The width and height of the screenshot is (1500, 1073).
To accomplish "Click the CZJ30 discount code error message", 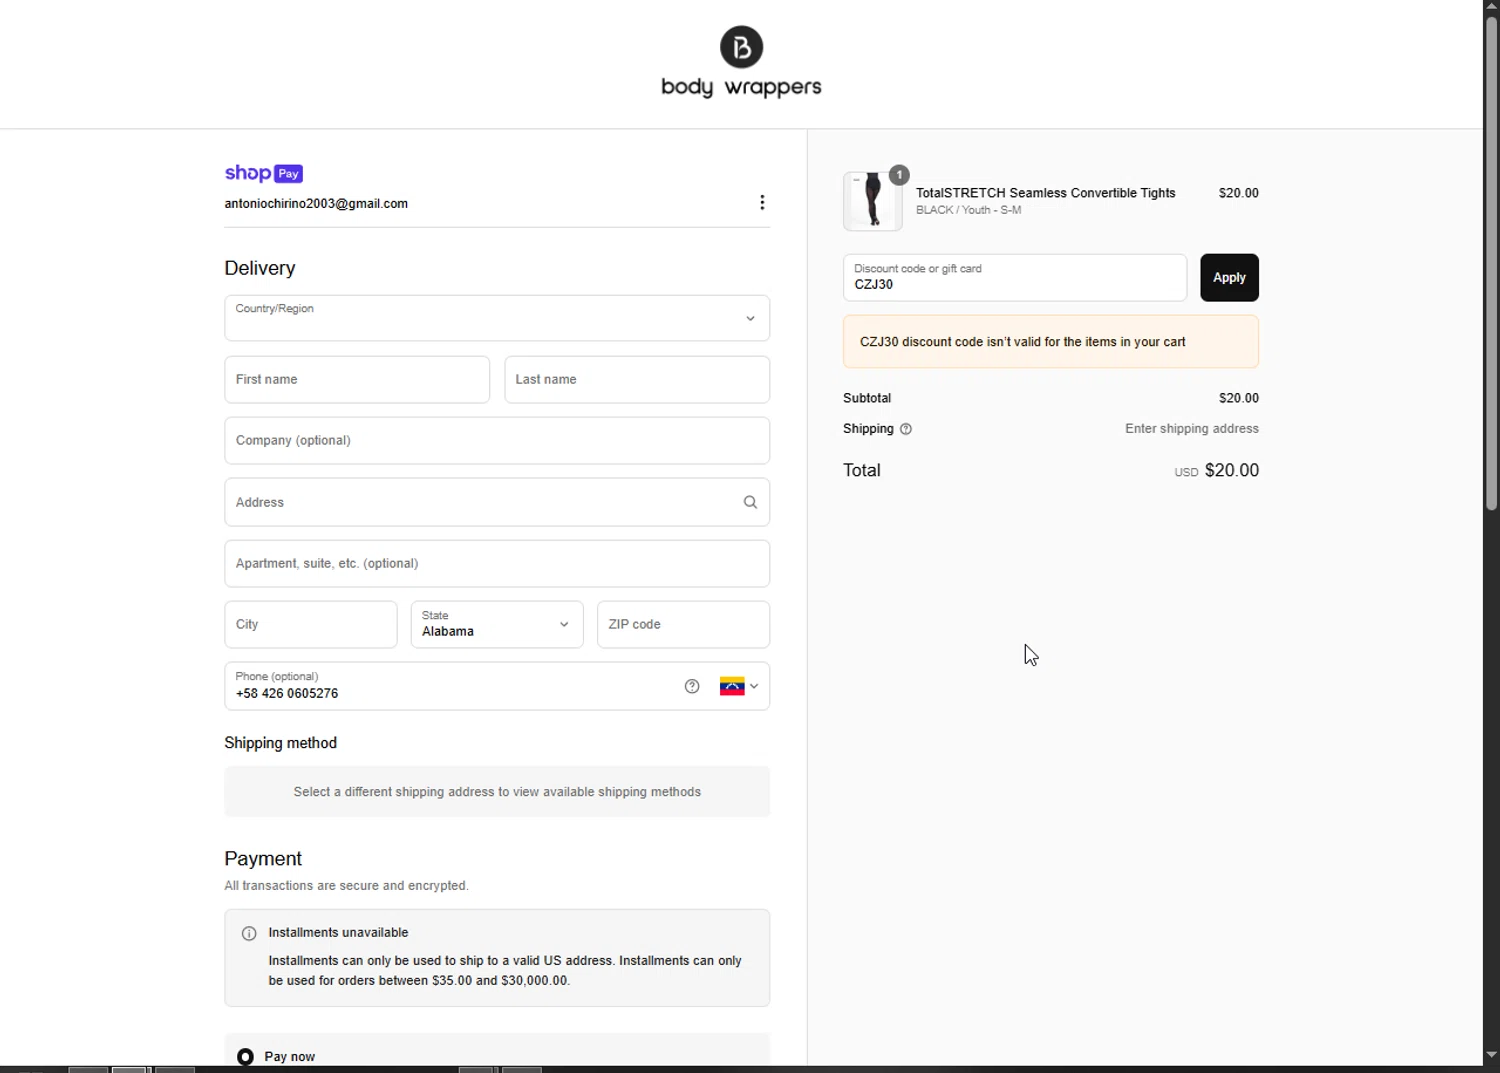I will coord(1051,341).
